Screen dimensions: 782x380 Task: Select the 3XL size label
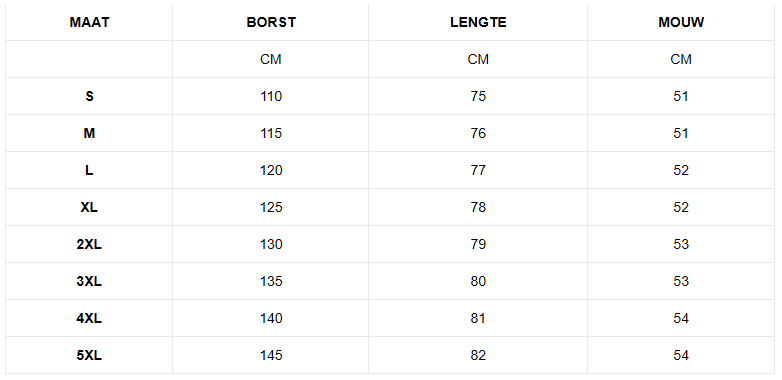coord(89,281)
